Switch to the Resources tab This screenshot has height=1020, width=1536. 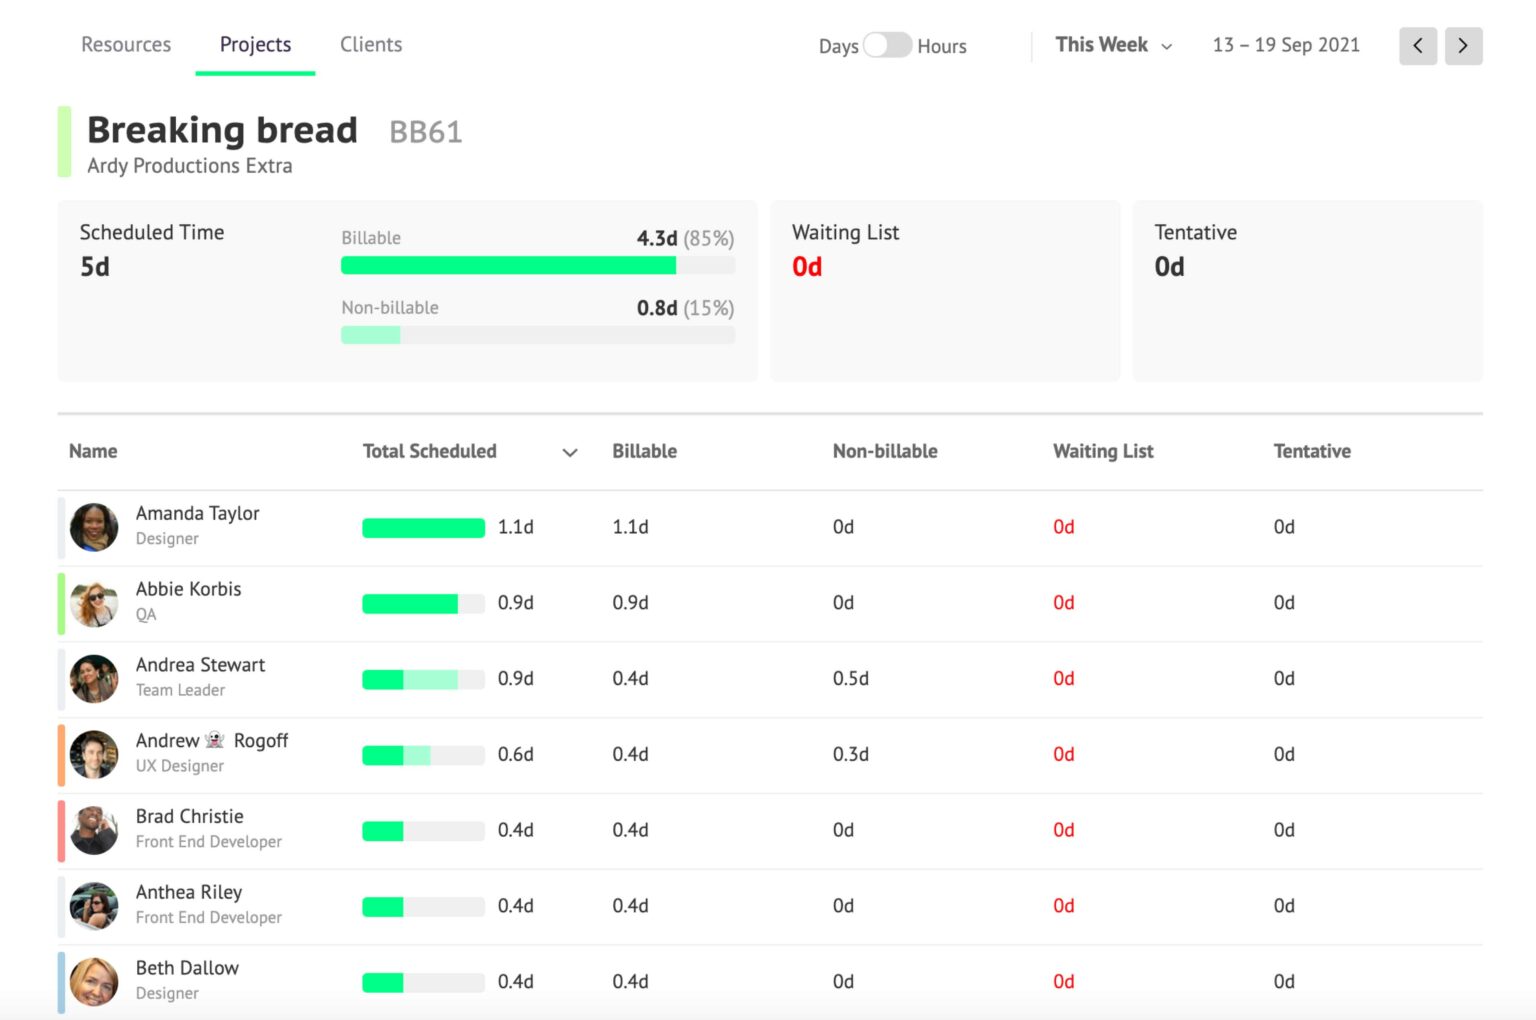coord(126,44)
